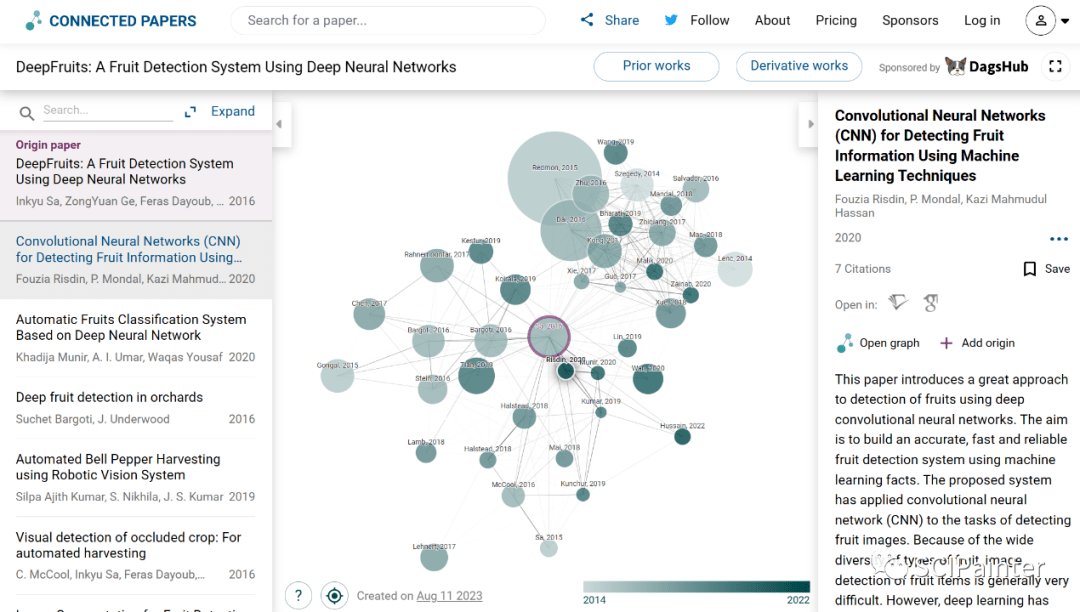Click the origin Sa, 2016 graph node
The width and height of the screenshot is (1080, 612).
[x=549, y=337]
